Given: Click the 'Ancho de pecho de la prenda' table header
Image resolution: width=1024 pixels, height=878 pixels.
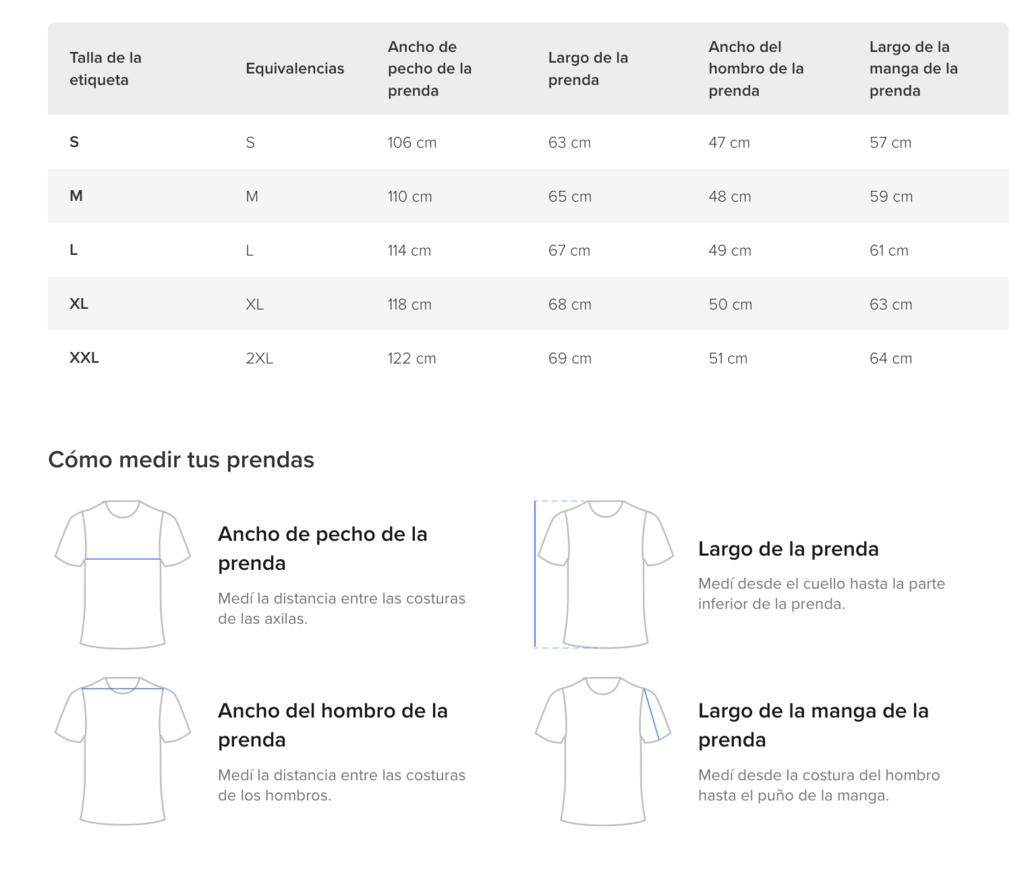Looking at the screenshot, I should [x=430, y=69].
